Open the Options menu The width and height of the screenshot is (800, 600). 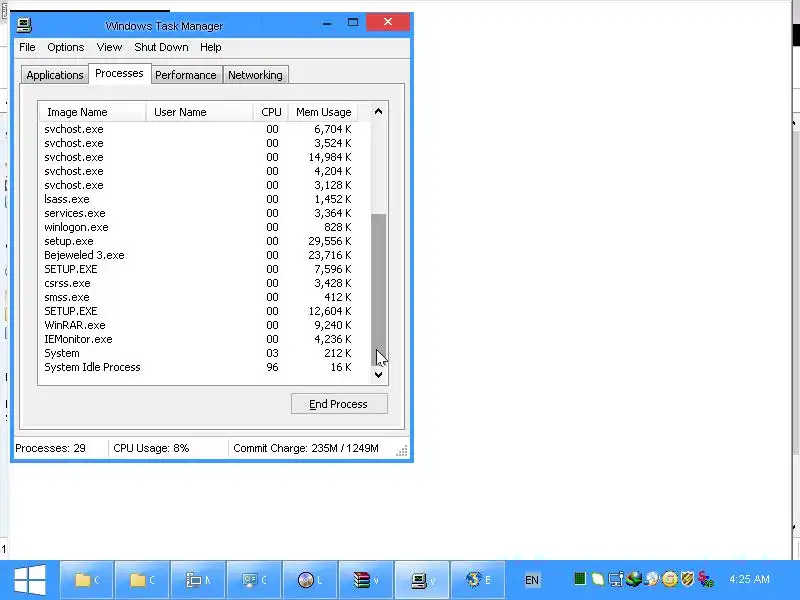click(x=65, y=47)
